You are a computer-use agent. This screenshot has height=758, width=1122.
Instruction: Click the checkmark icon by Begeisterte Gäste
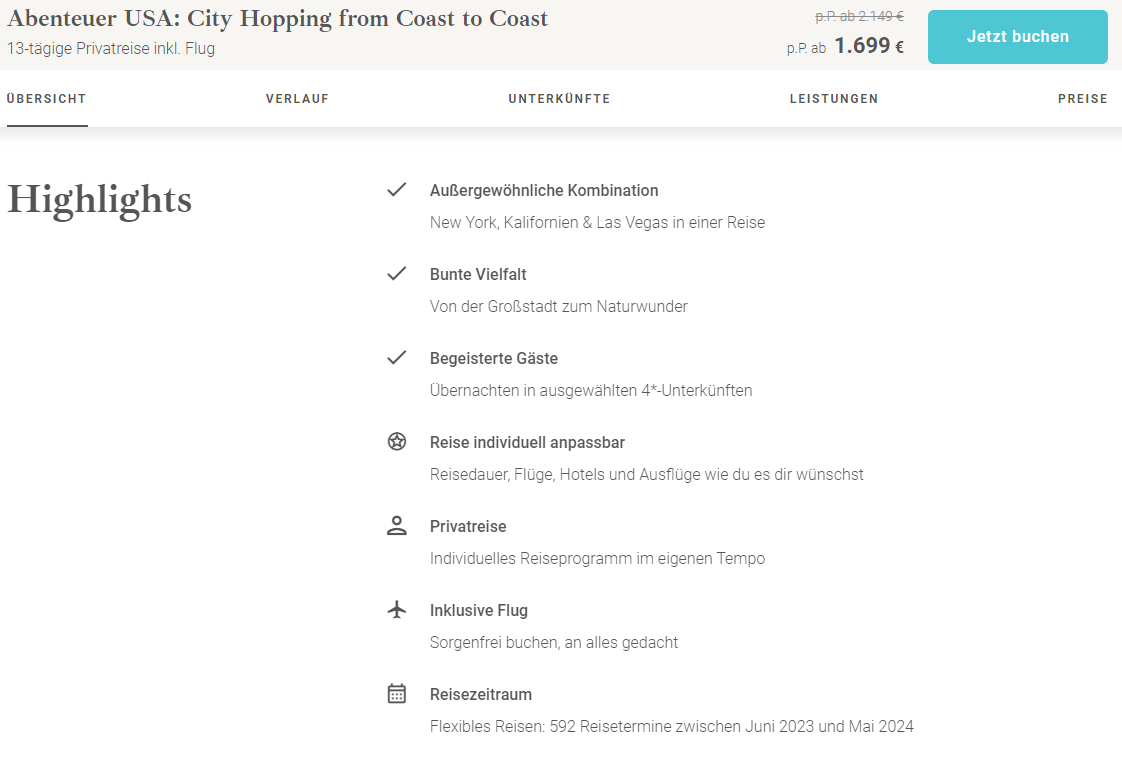pos(396,357)
